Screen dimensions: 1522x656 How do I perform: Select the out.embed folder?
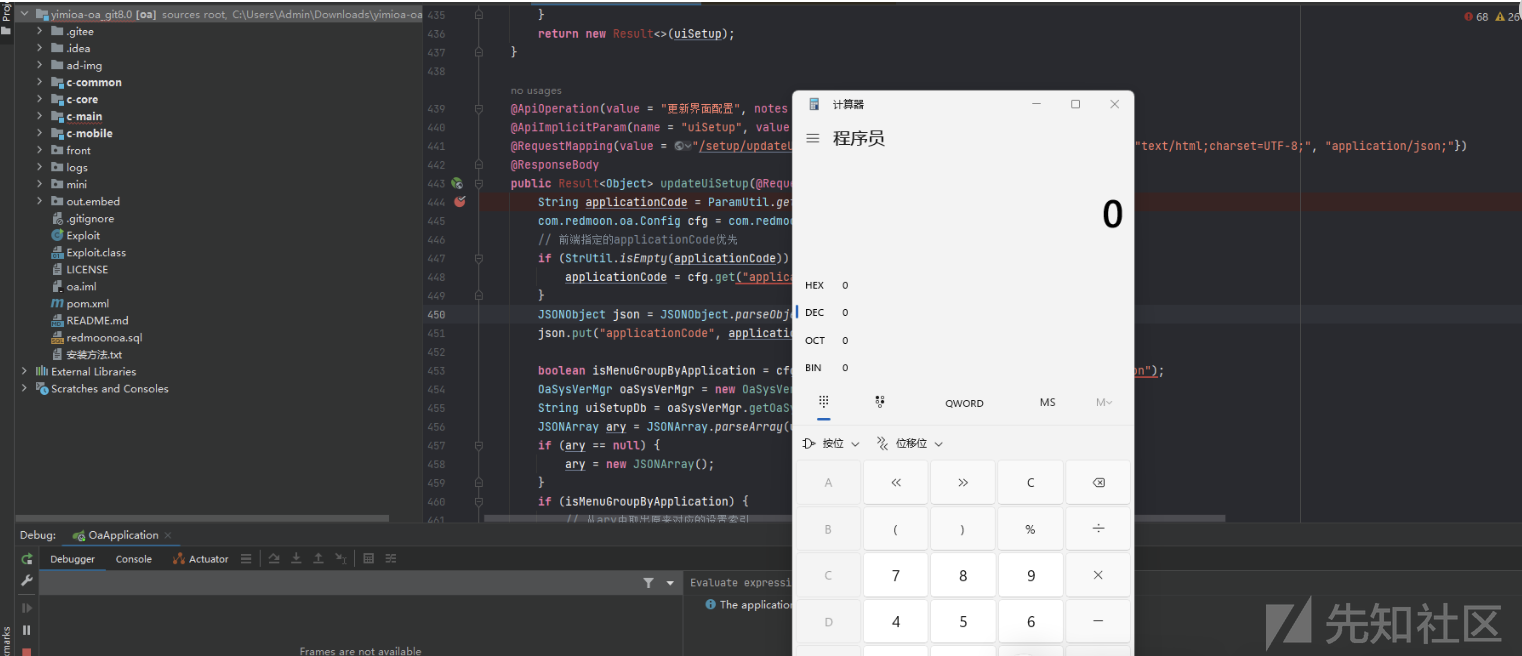pos(93,201)
